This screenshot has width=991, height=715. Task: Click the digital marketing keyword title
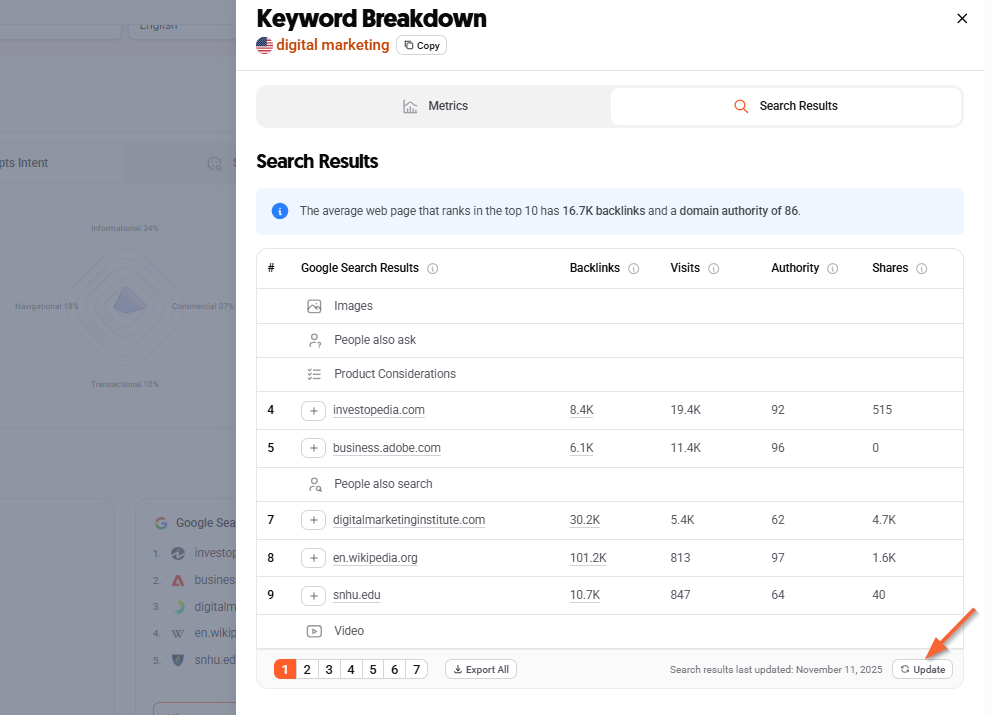point(332,46)
